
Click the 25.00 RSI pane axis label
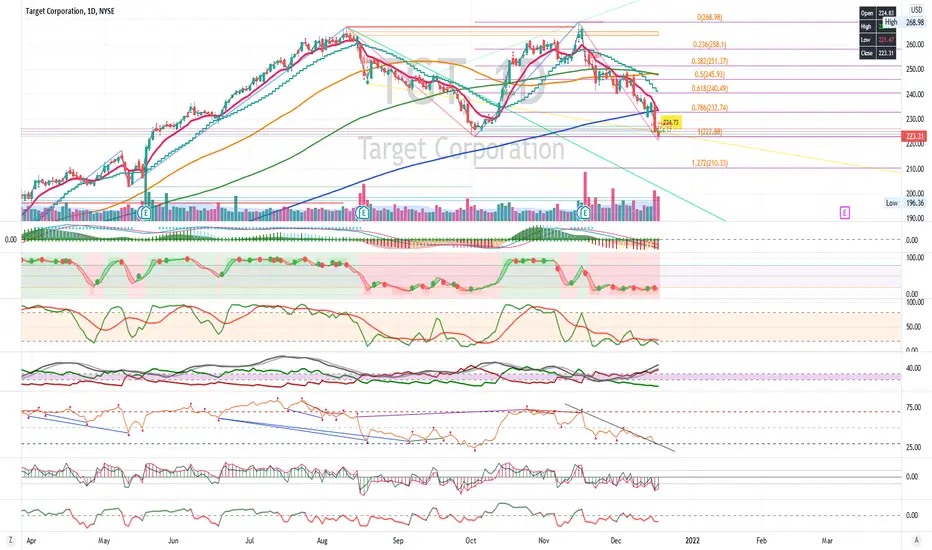pos(915,448)
